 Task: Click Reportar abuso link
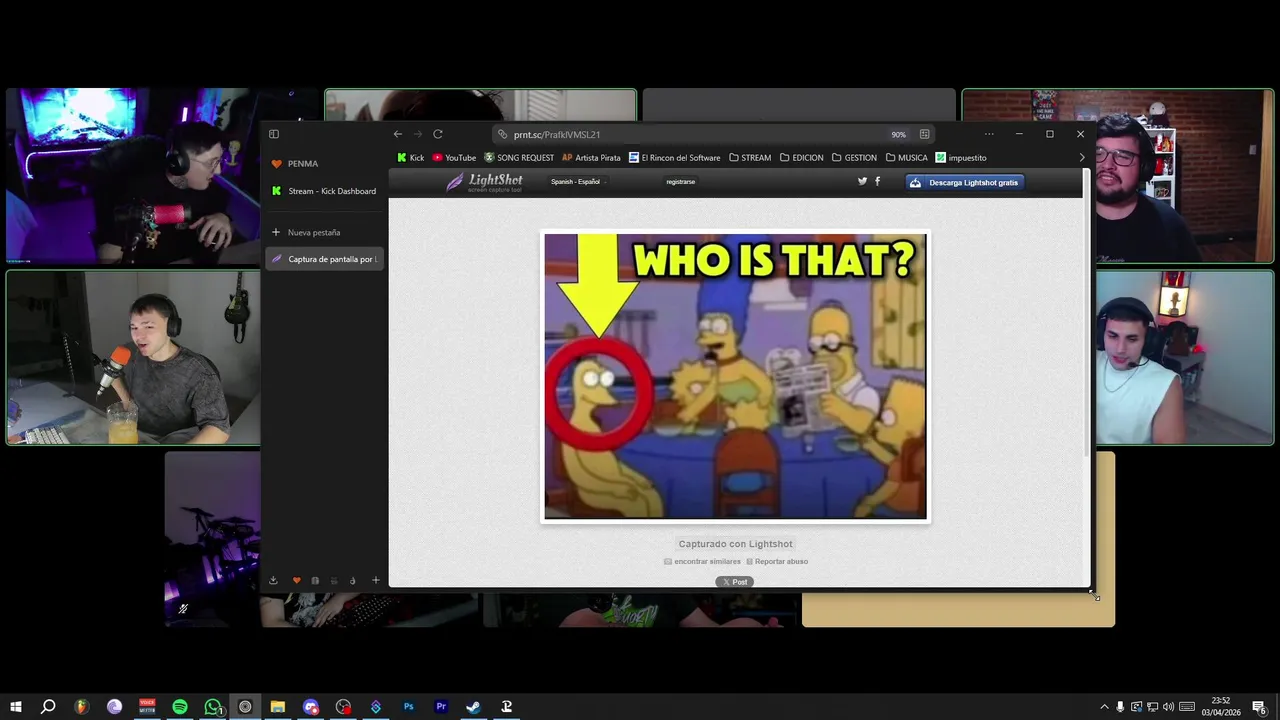777,561
